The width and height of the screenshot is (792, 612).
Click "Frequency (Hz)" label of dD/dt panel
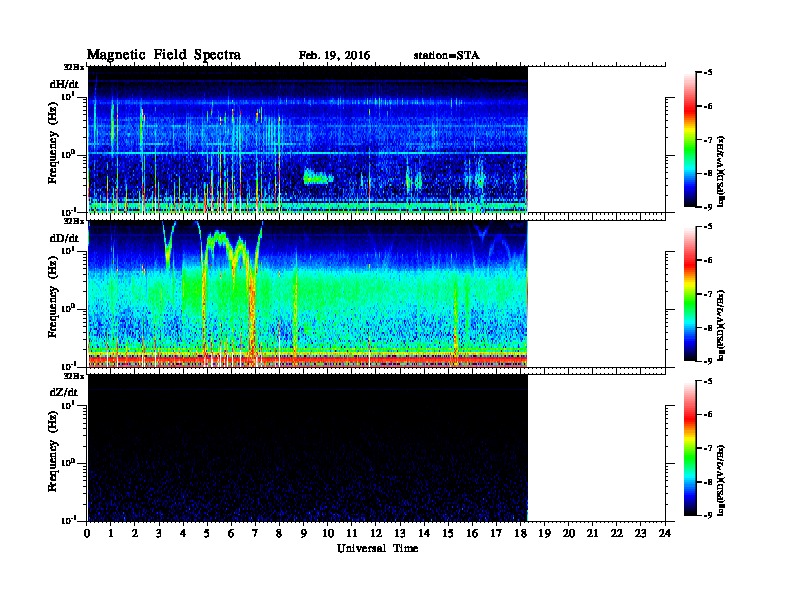tap(53, 297)
